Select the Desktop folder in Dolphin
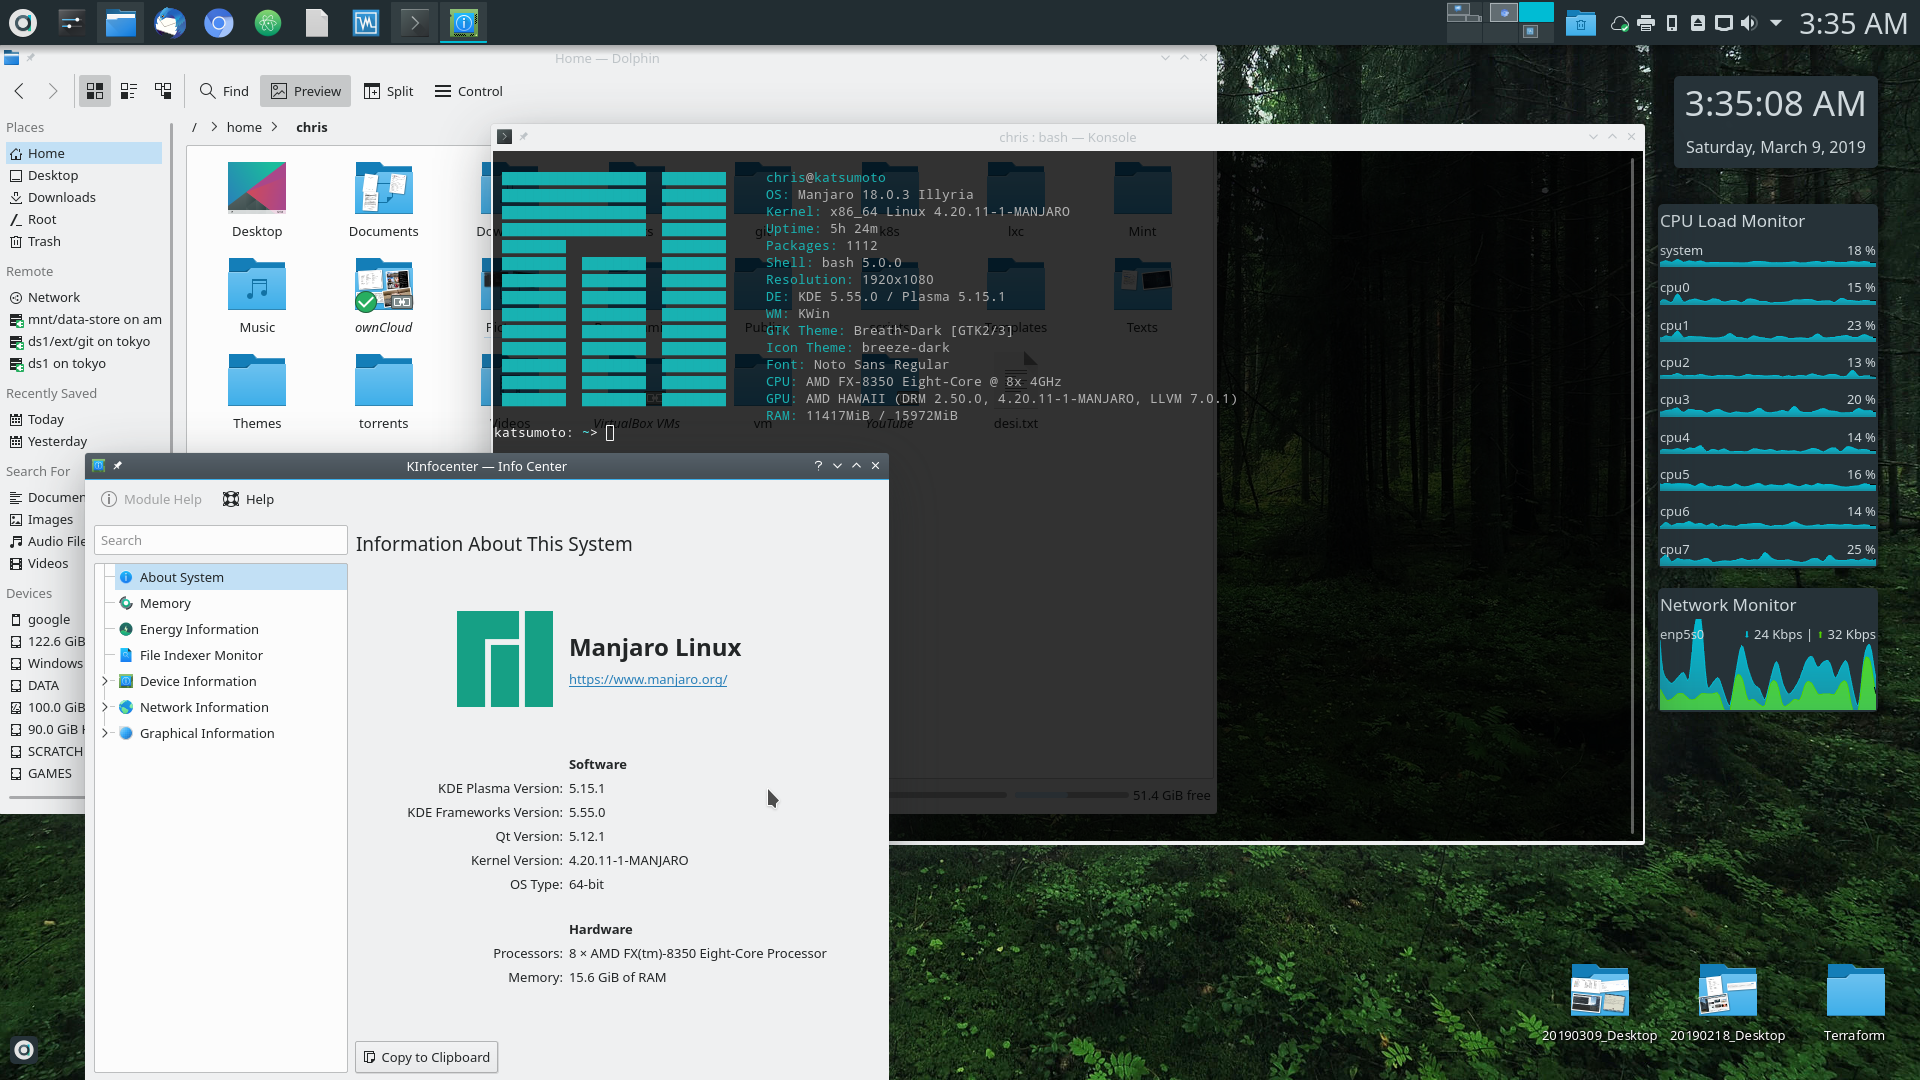1920x1080 pixels. 257,200
